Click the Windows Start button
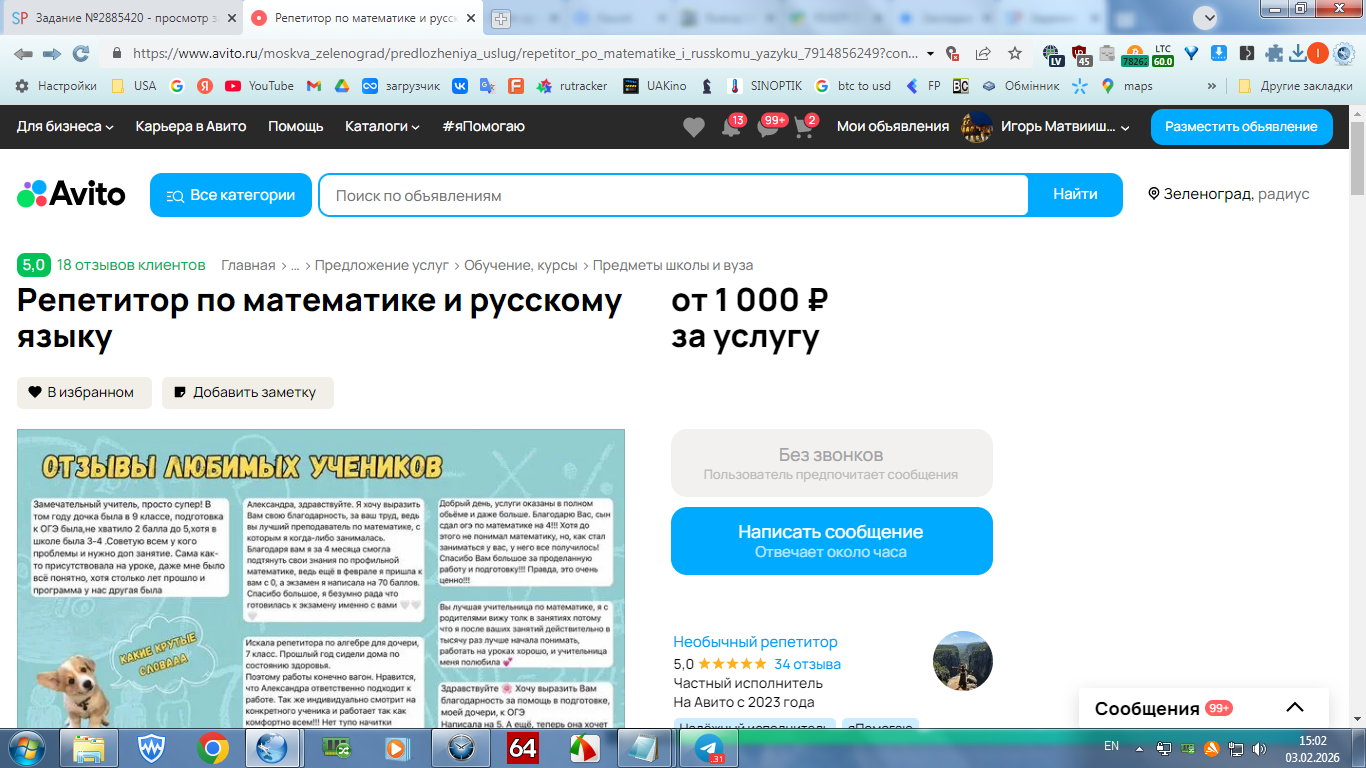The width and height of the screenshot is (1366, 768). tap(27, 747)
